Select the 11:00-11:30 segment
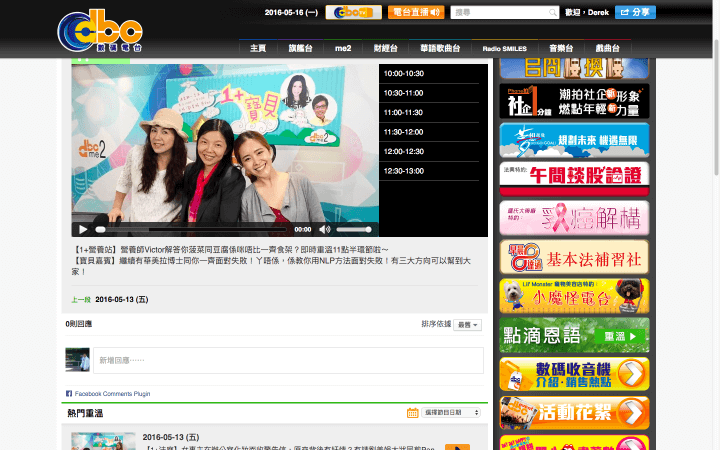The width and height of the screenshot is (720, 450). click(x=431, y=112)
